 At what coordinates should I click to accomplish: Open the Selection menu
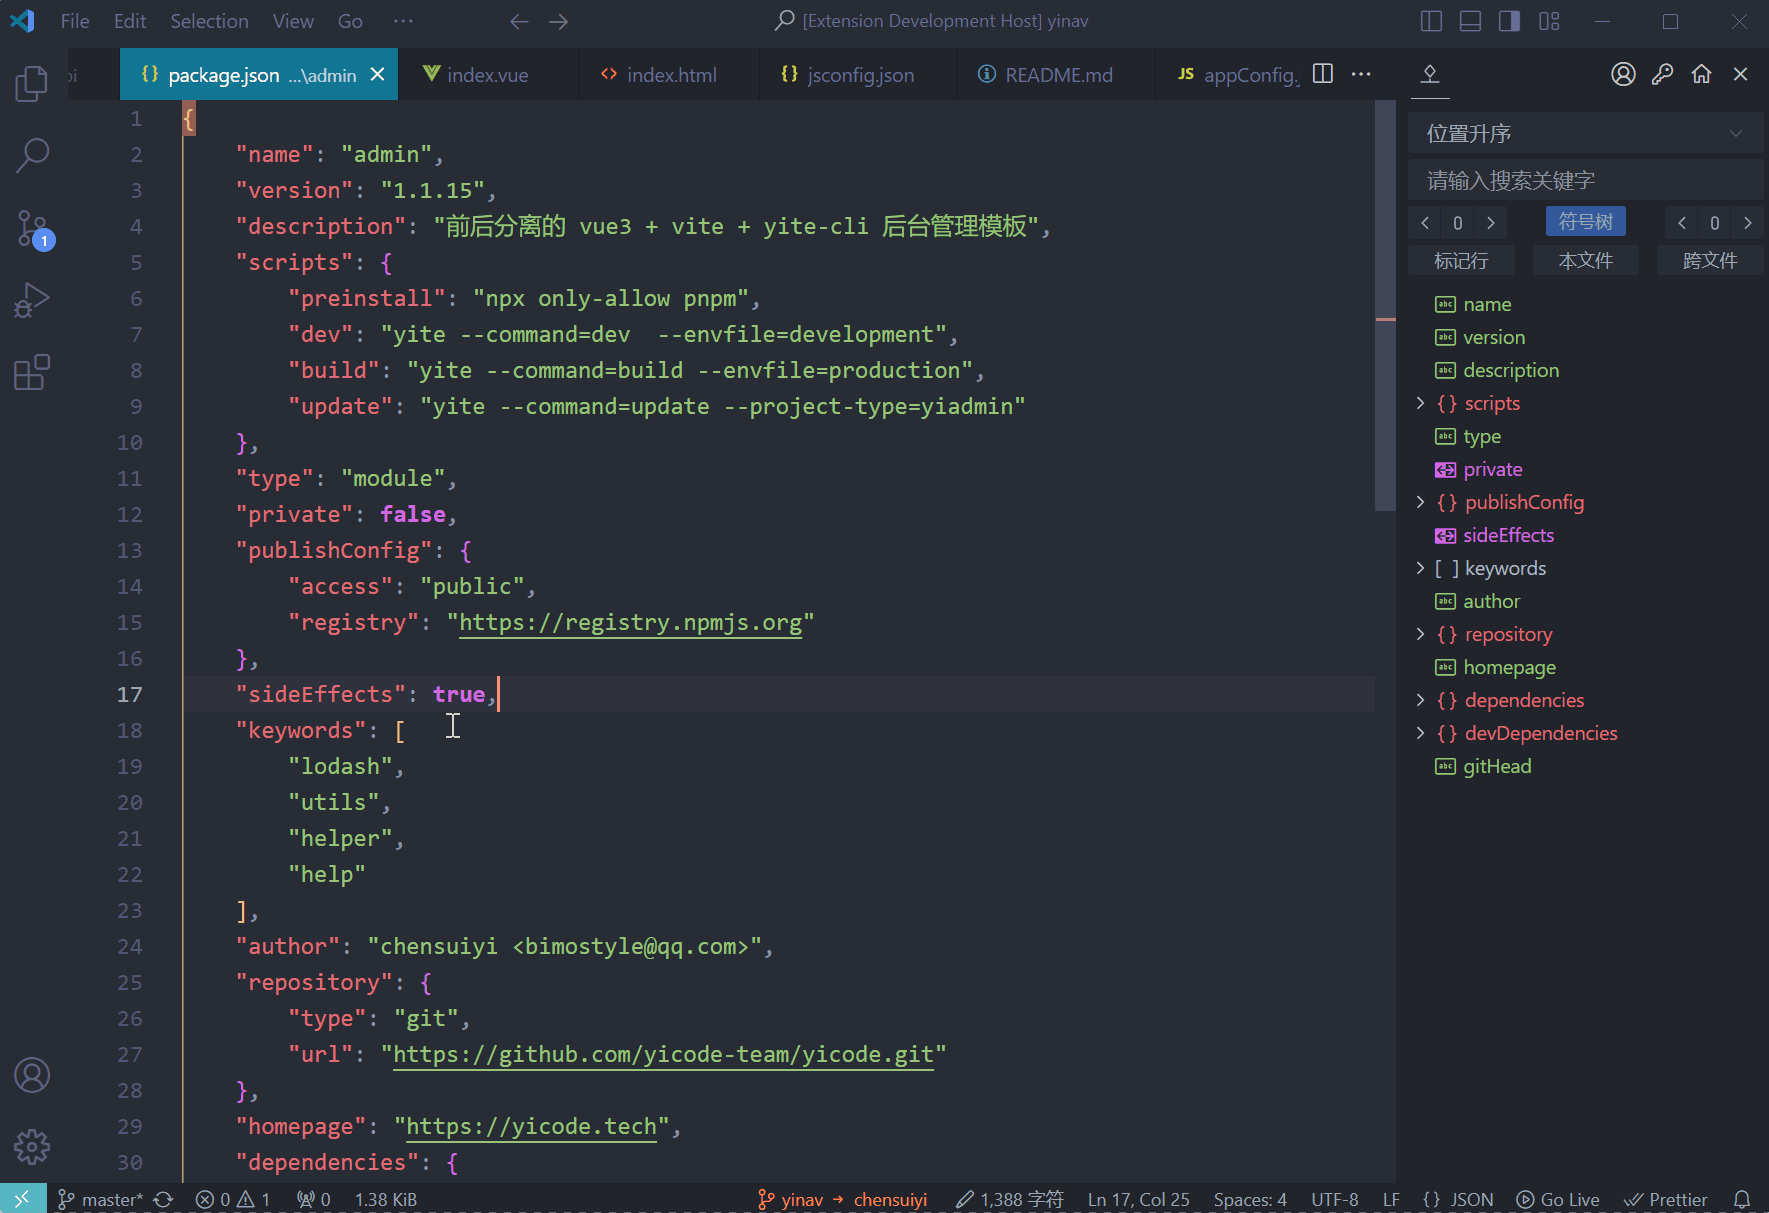point(209,21)
